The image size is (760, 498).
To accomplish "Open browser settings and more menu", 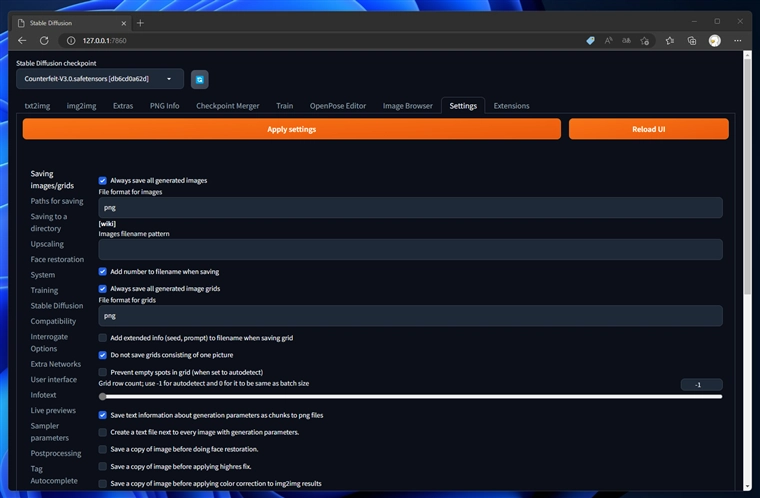I will [737, 41].
